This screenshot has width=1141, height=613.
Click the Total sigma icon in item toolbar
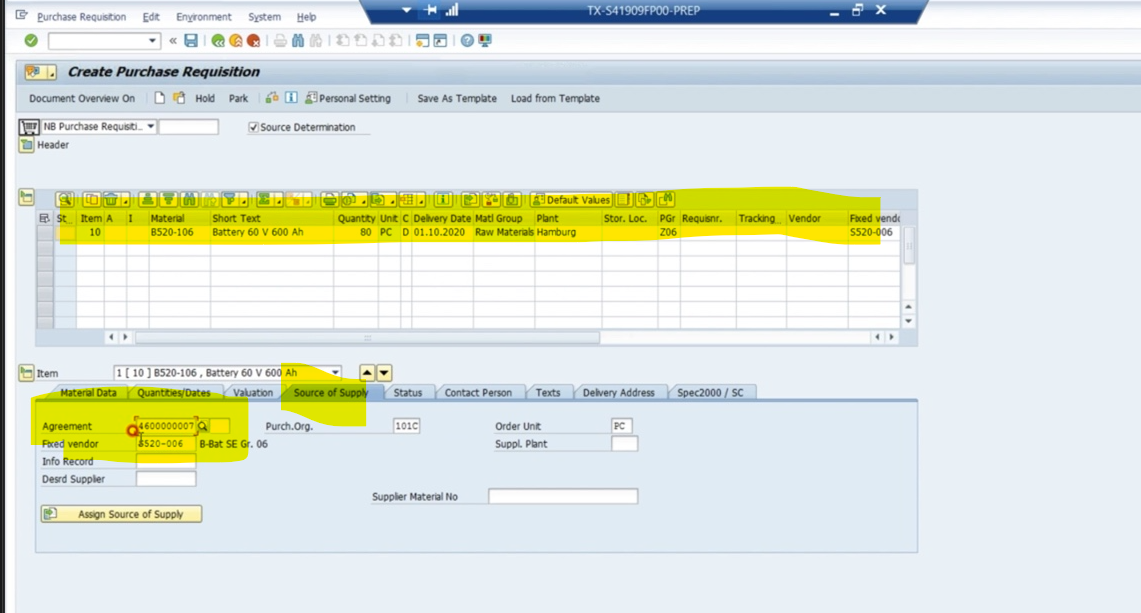point(264,199)
